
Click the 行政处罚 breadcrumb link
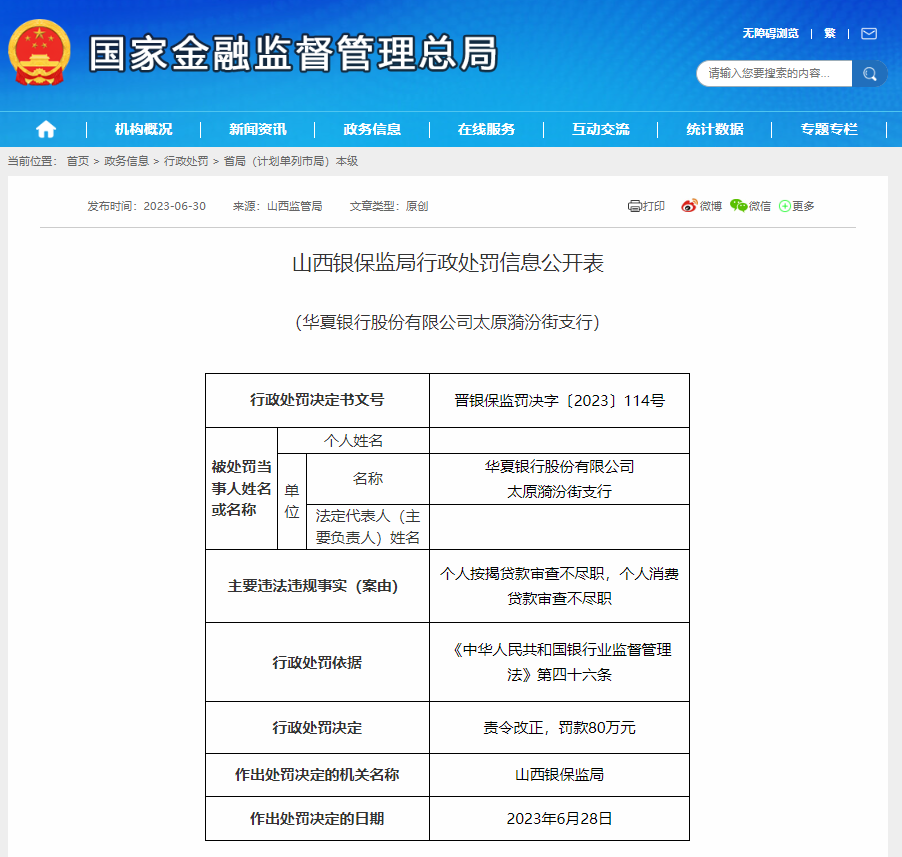point(186,161)
